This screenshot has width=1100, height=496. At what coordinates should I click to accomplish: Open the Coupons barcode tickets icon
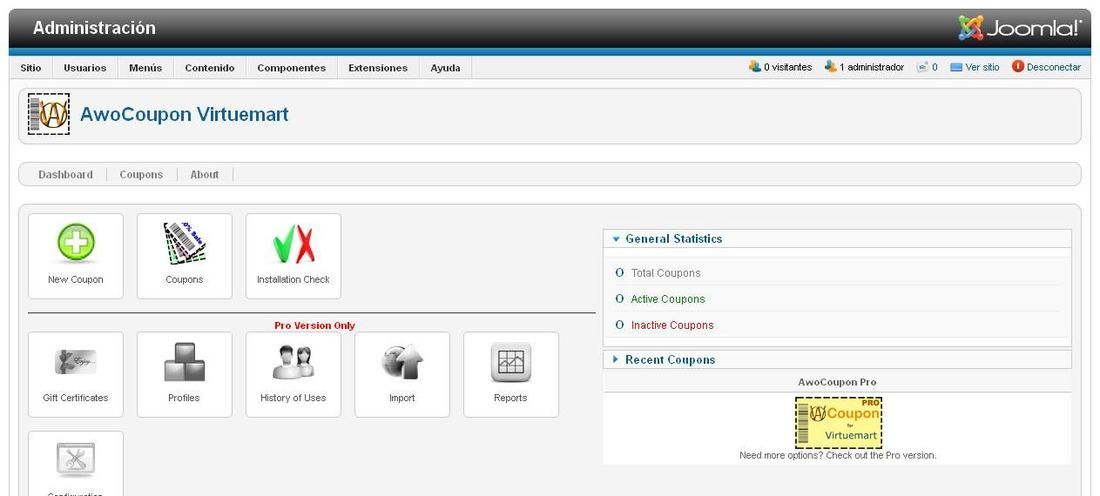185,243
